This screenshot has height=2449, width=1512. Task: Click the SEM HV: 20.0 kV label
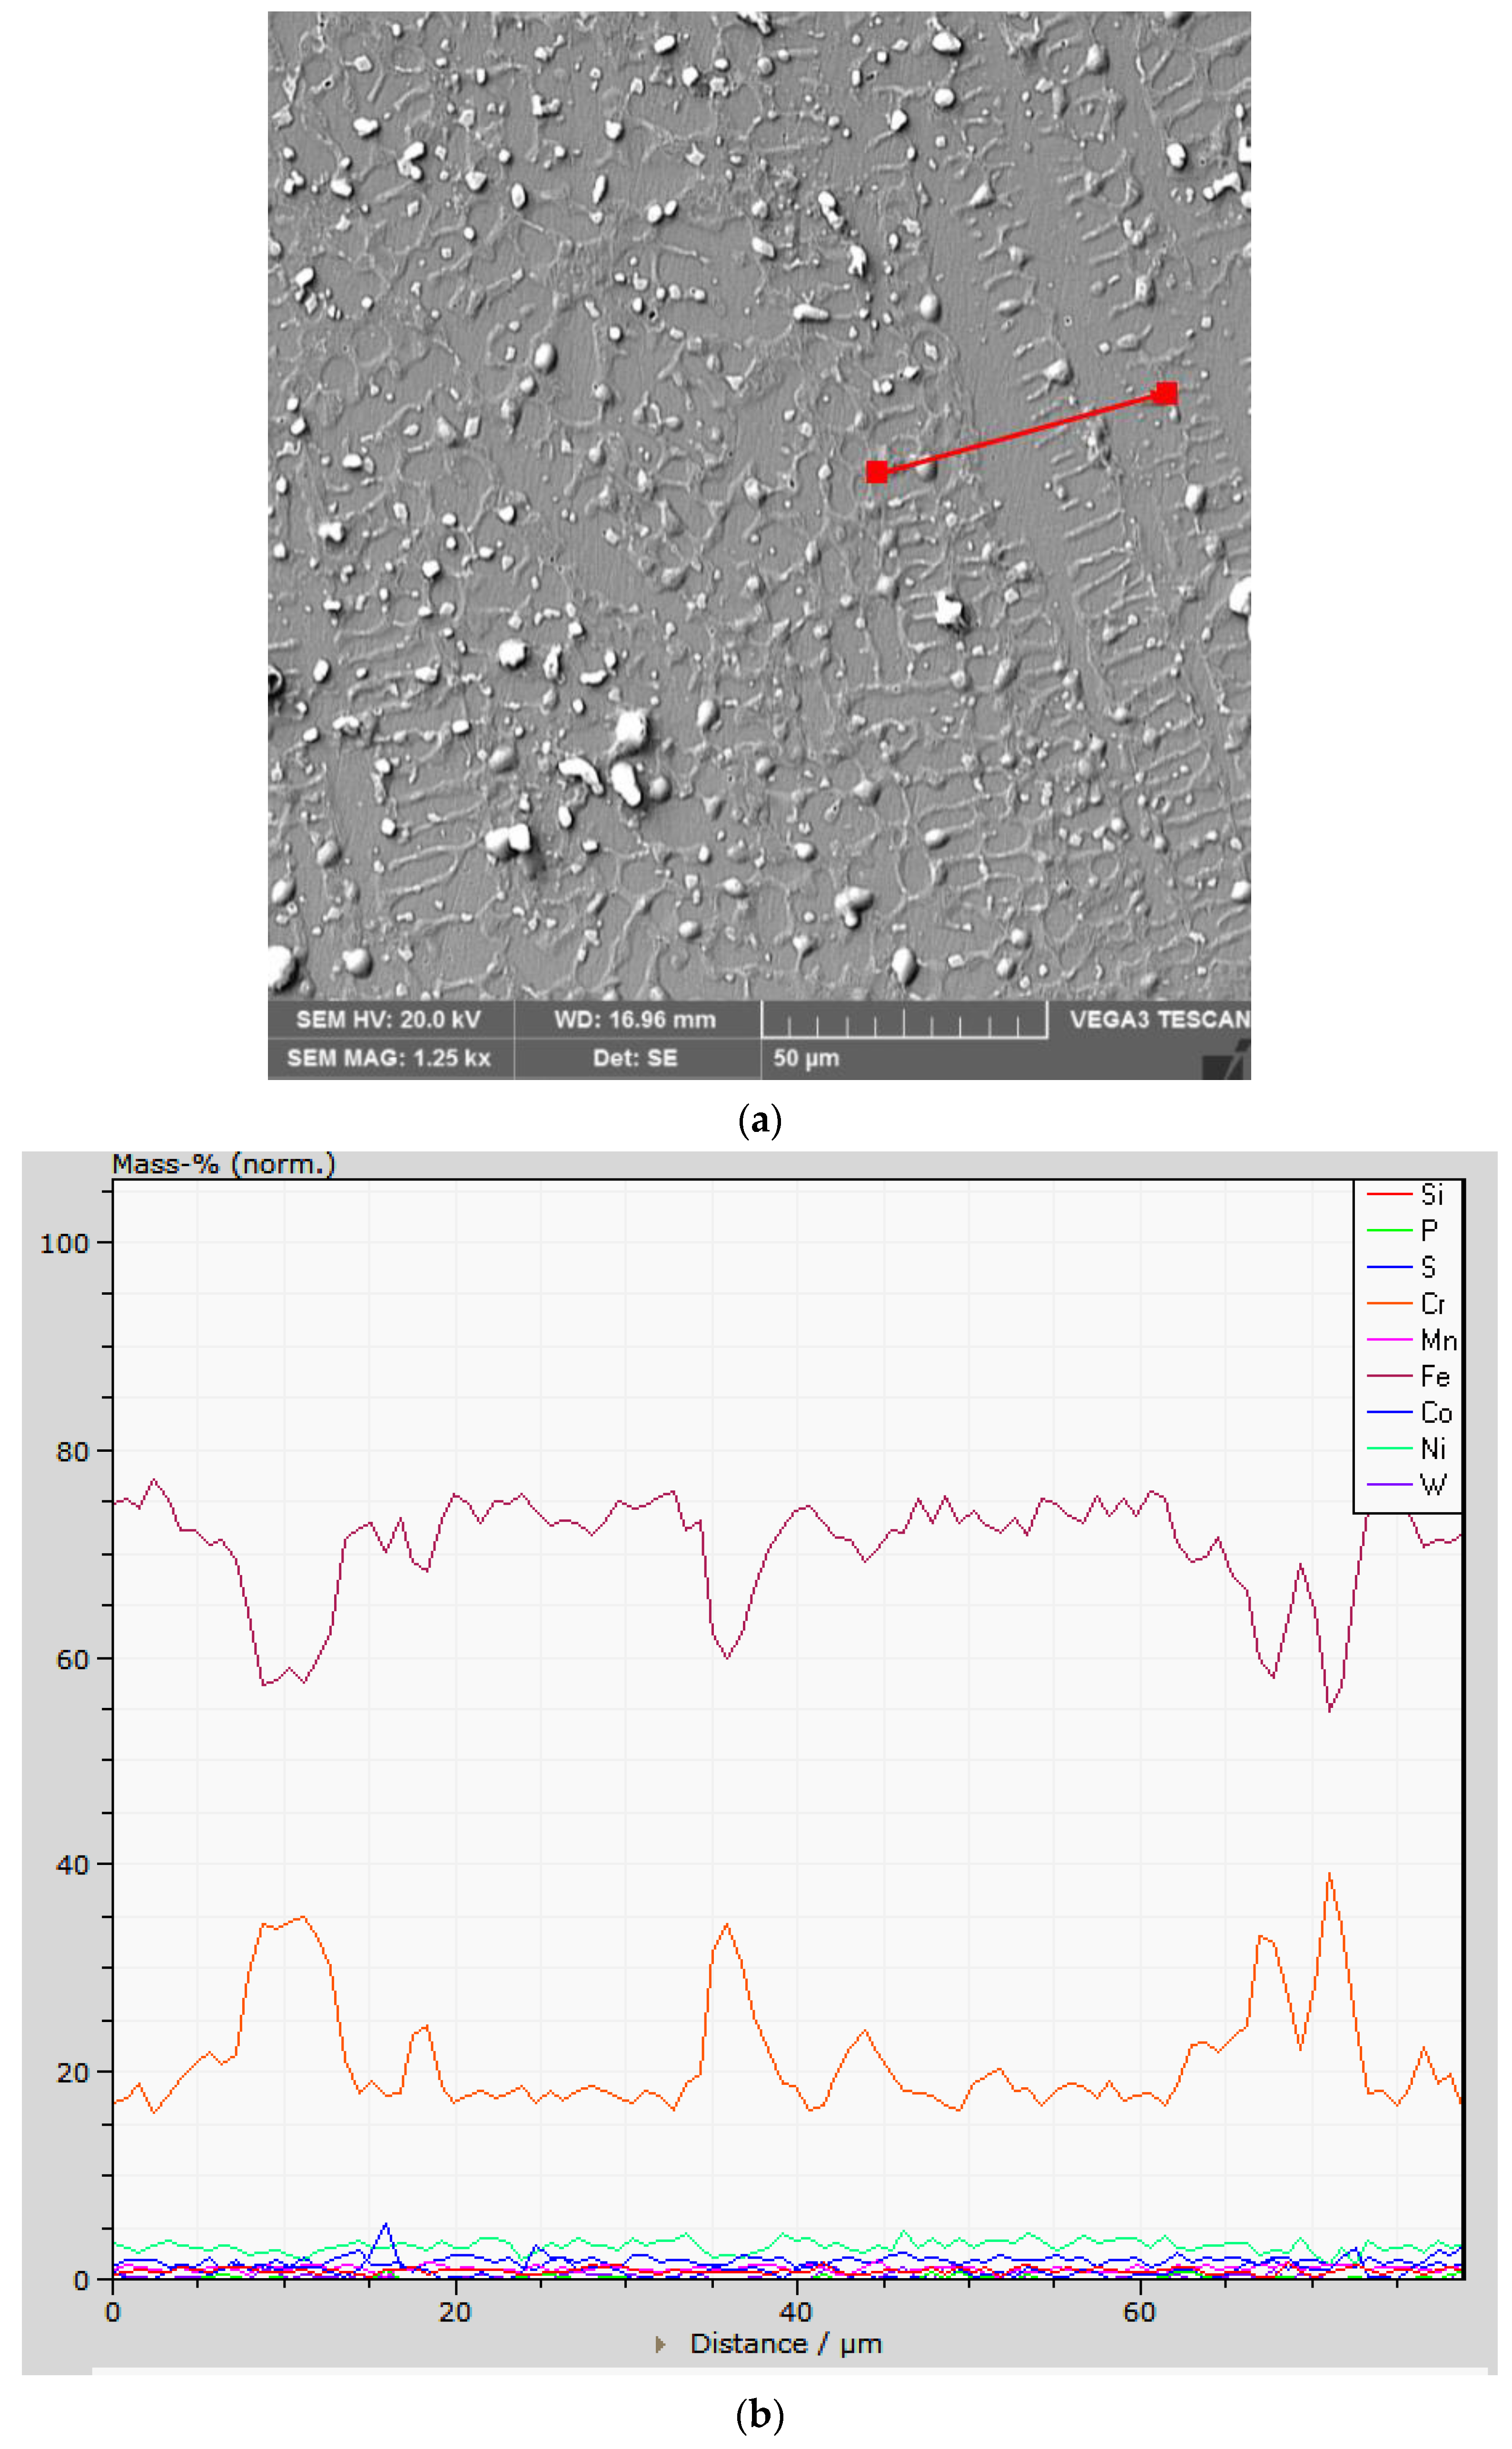point(388,1020)
